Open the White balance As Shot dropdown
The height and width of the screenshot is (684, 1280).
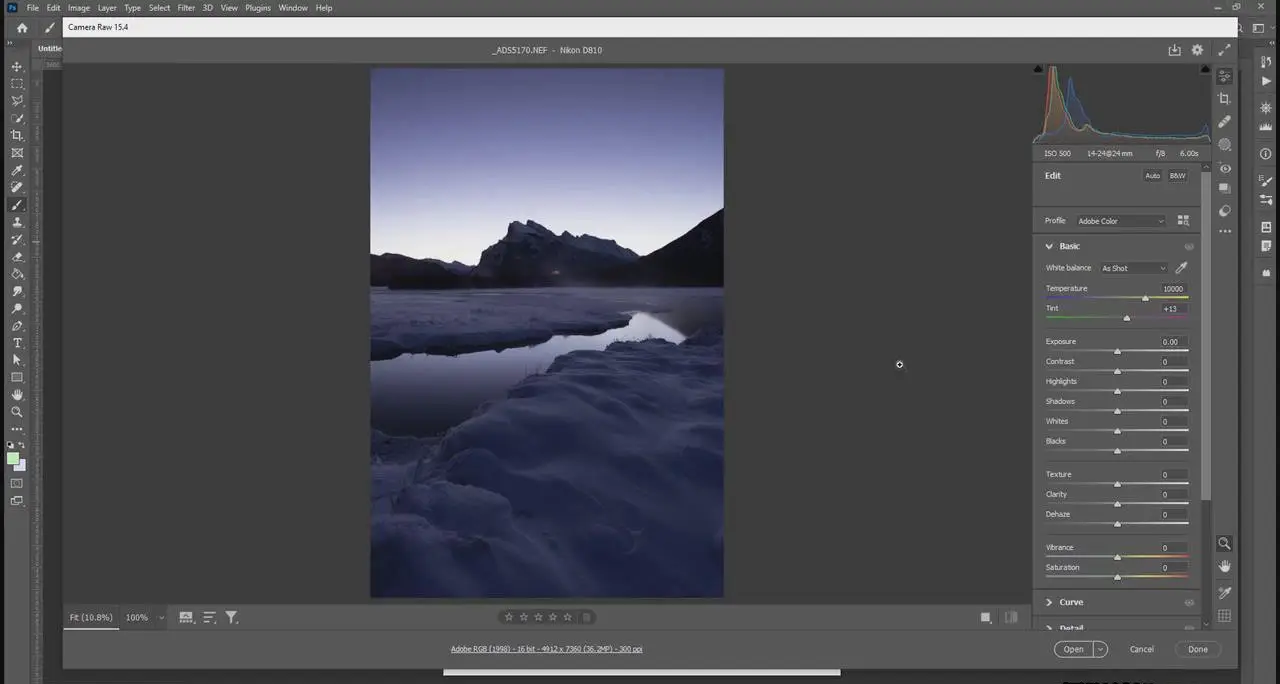coord(1133,268)
